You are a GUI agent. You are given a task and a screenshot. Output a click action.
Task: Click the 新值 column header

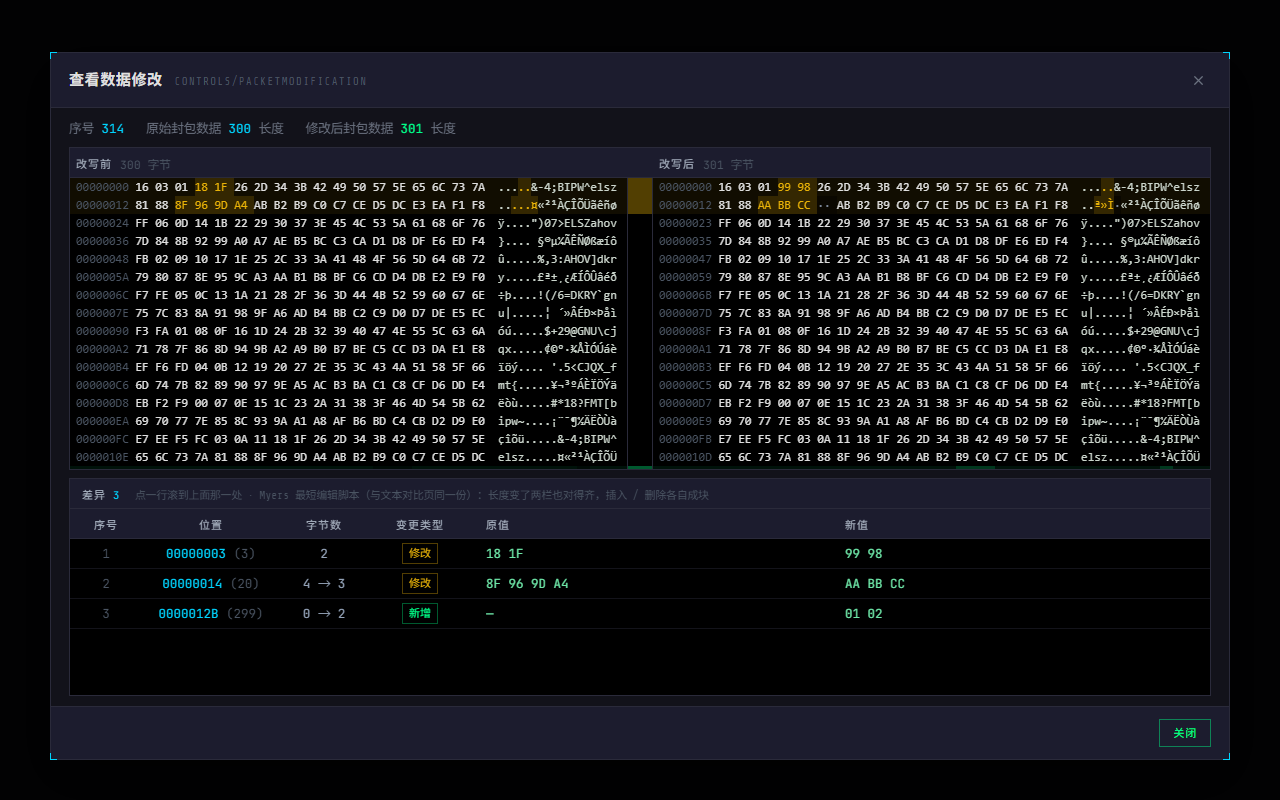tap(856, 524)
